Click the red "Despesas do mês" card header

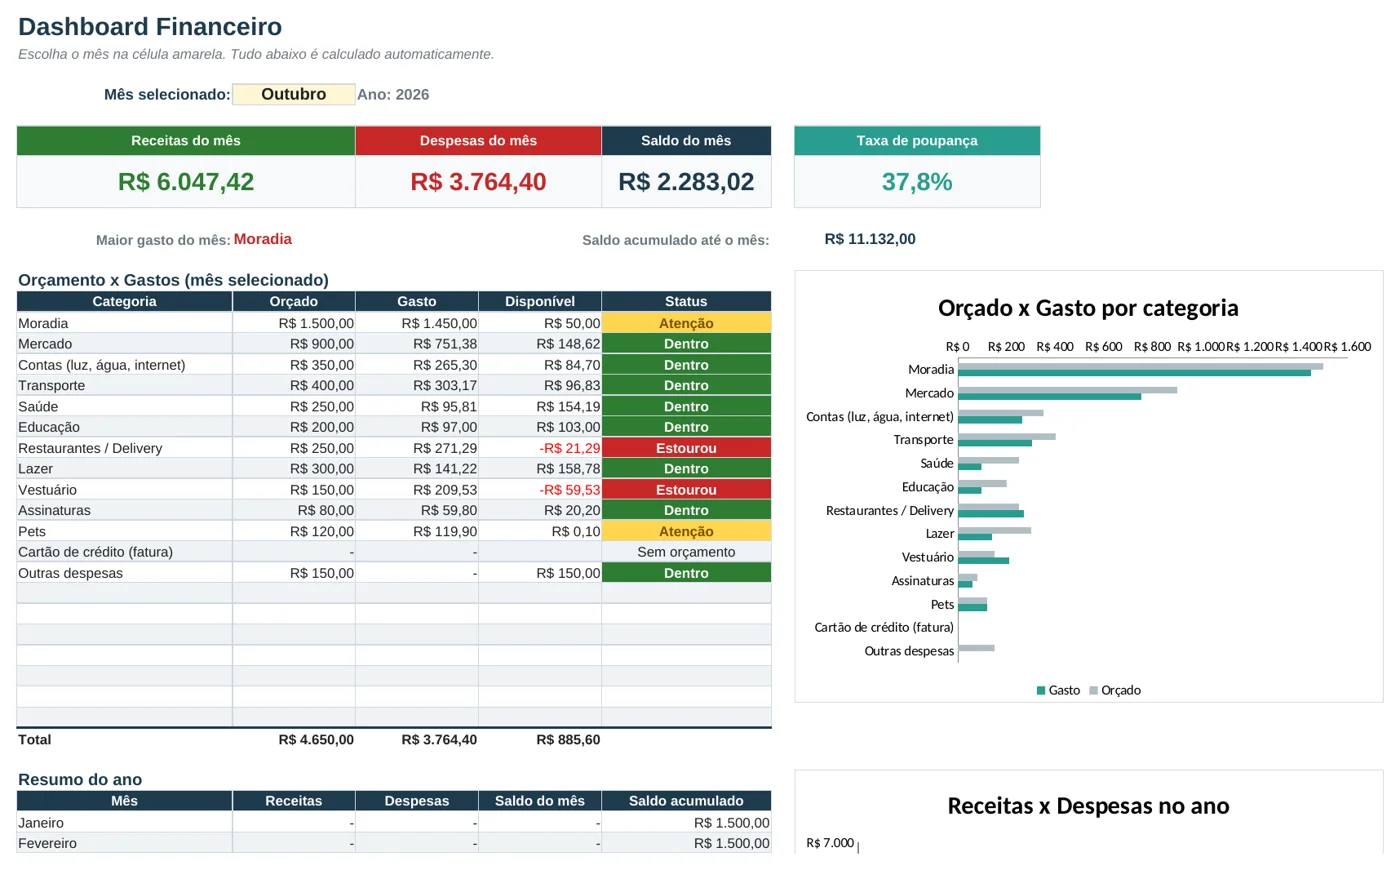pyautogui.click(x=478, y=141)
